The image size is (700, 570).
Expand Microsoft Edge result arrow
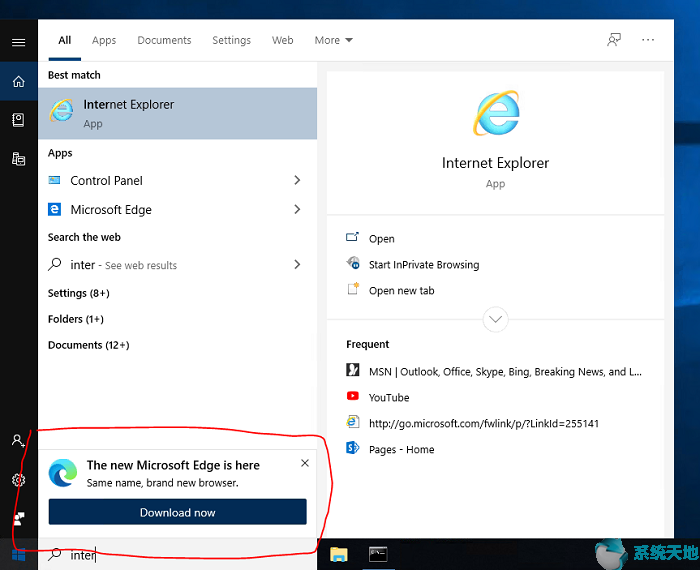point(297,209)
